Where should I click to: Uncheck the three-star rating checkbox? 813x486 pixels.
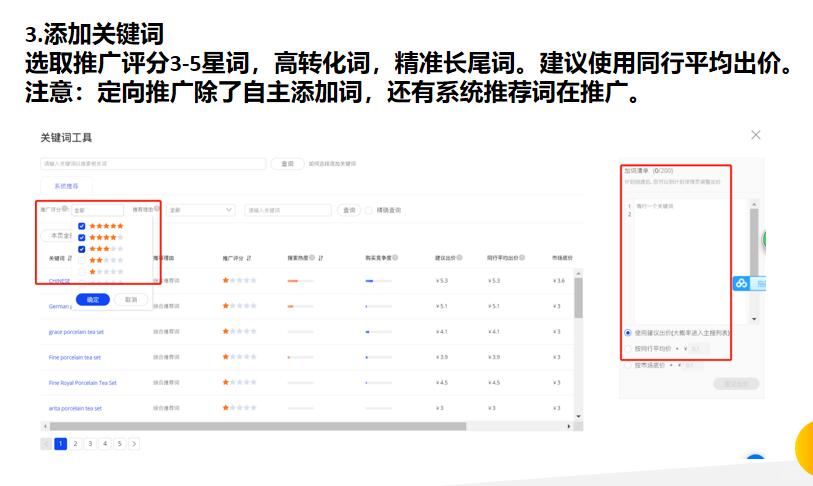[x=81, y=249]
